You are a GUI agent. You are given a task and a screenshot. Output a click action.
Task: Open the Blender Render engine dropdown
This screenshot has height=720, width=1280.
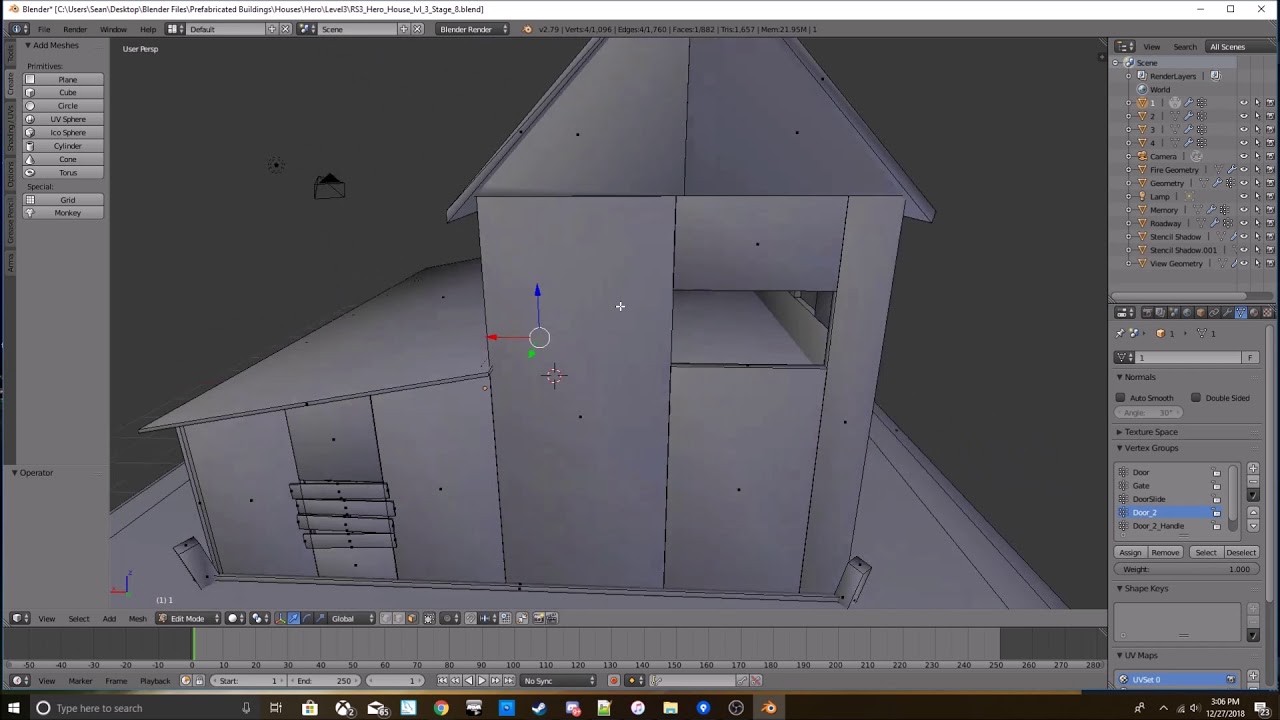pos(473,29)
